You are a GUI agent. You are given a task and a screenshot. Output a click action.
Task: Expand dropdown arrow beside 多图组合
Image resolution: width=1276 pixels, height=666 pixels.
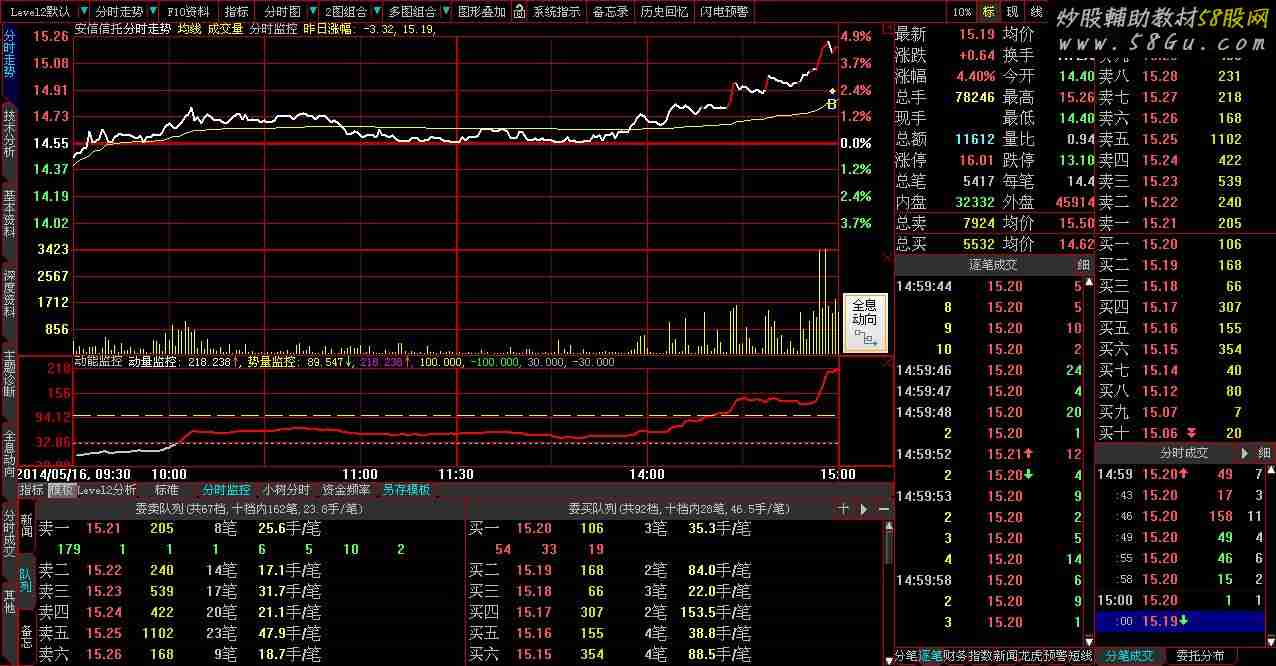[x=444, y=11]
